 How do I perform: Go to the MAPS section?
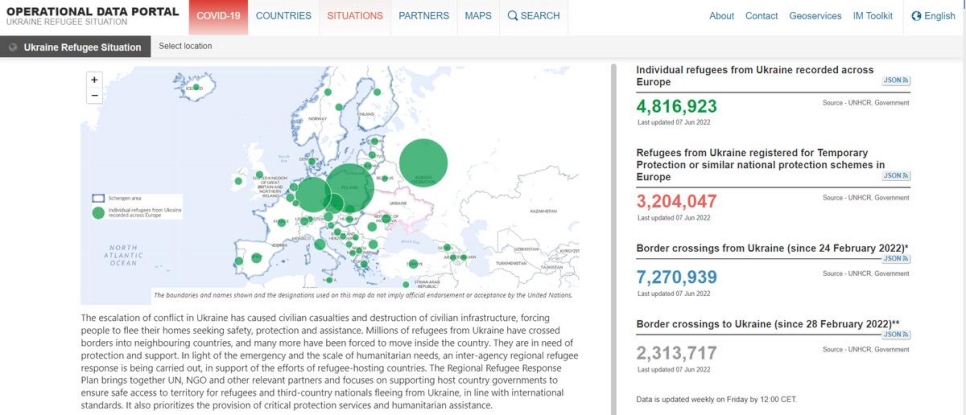click(477, 16)
